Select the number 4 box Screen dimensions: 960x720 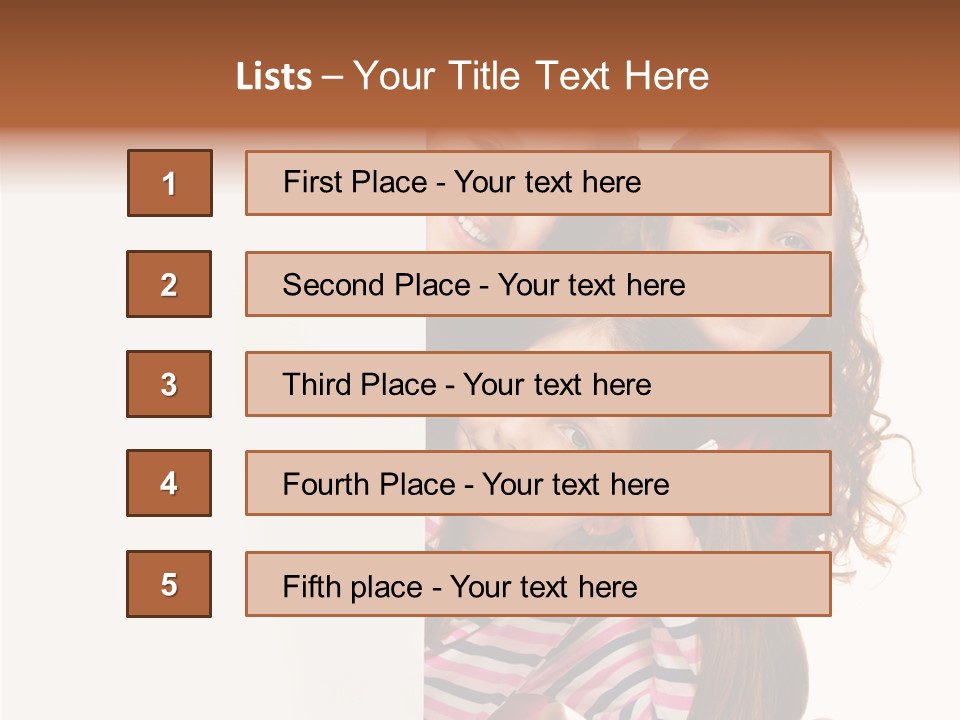(170, 484)
